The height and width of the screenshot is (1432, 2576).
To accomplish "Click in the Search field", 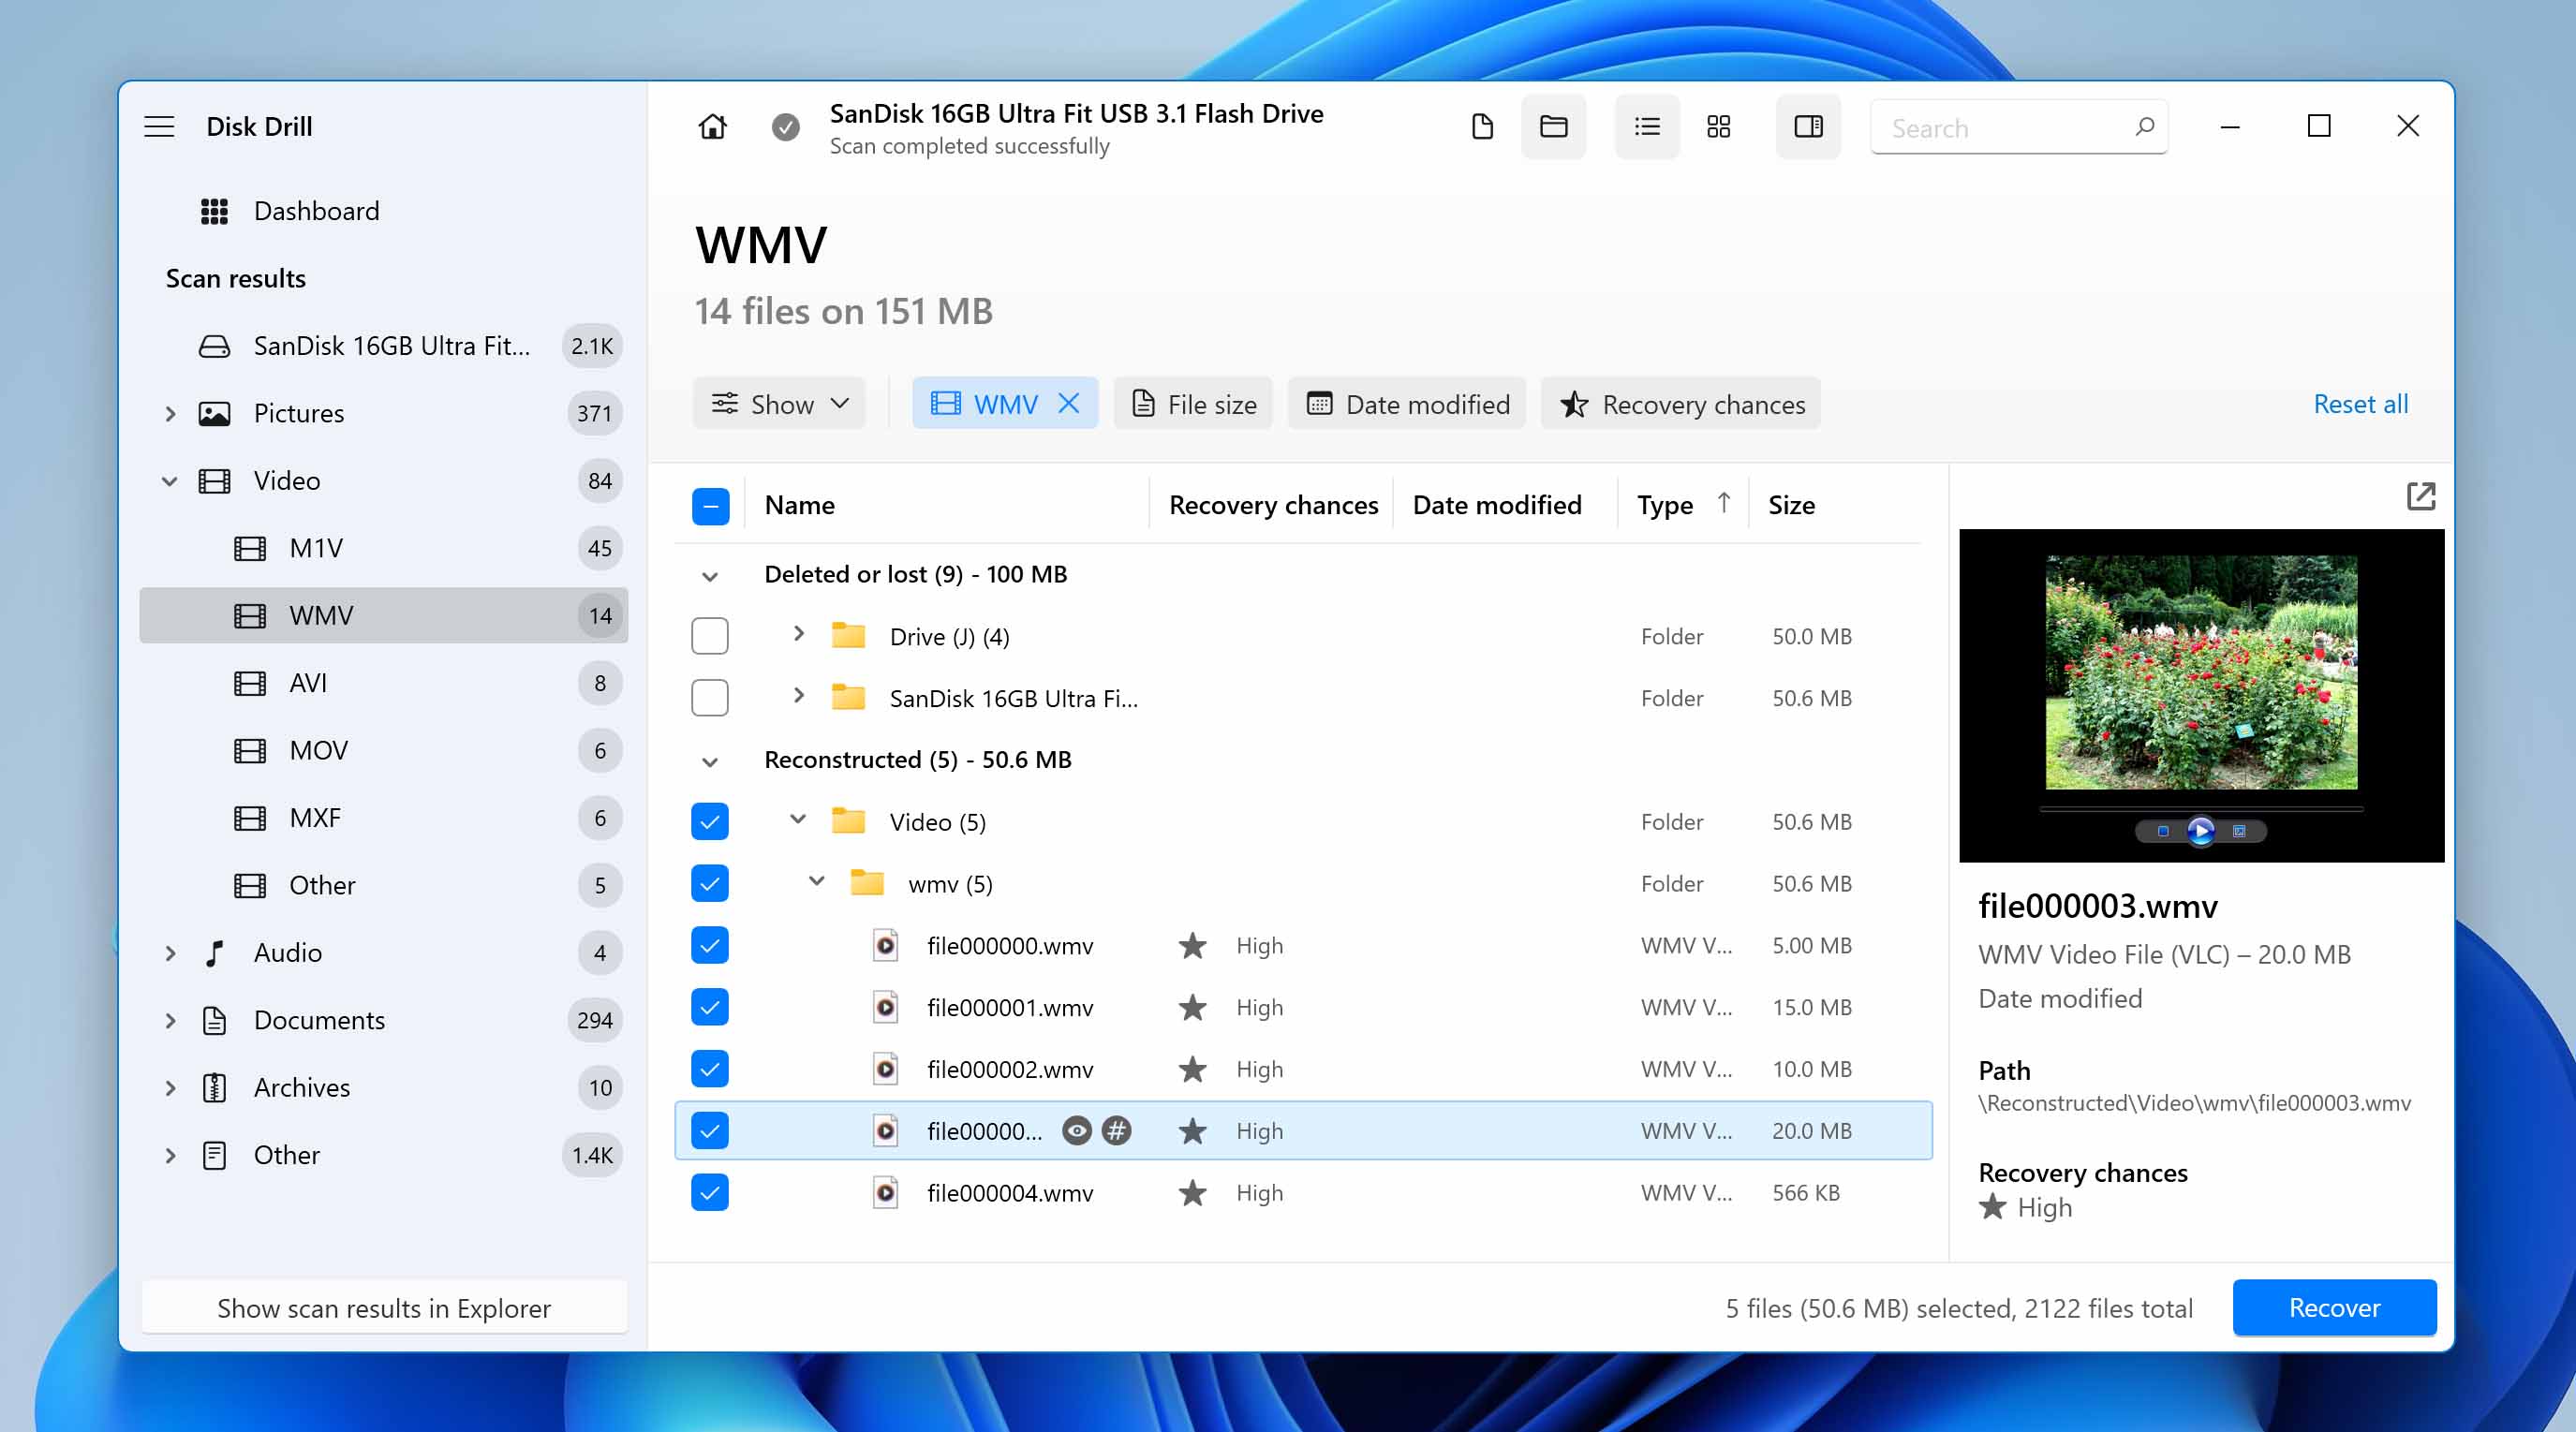I will point(2018,127).
